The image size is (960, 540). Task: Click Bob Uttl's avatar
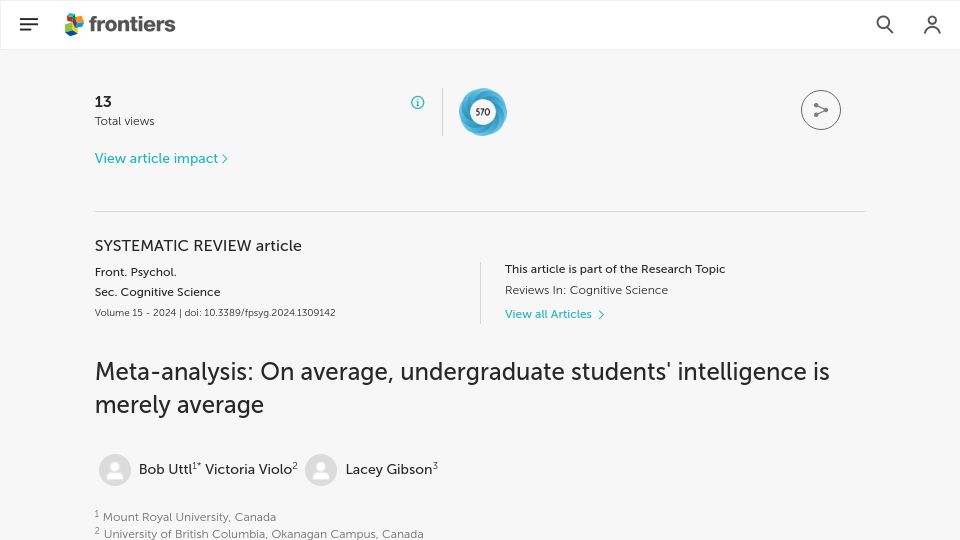coord(115,470)
